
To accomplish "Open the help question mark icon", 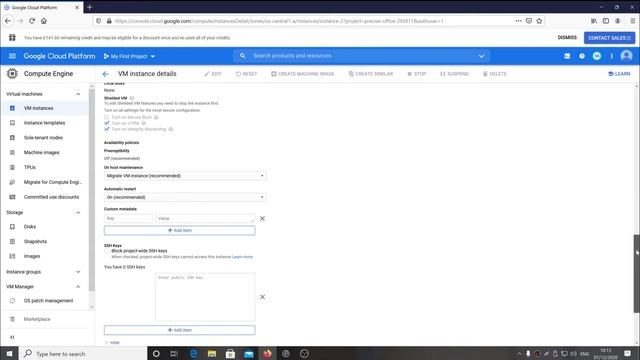I will tap(582, 56).
